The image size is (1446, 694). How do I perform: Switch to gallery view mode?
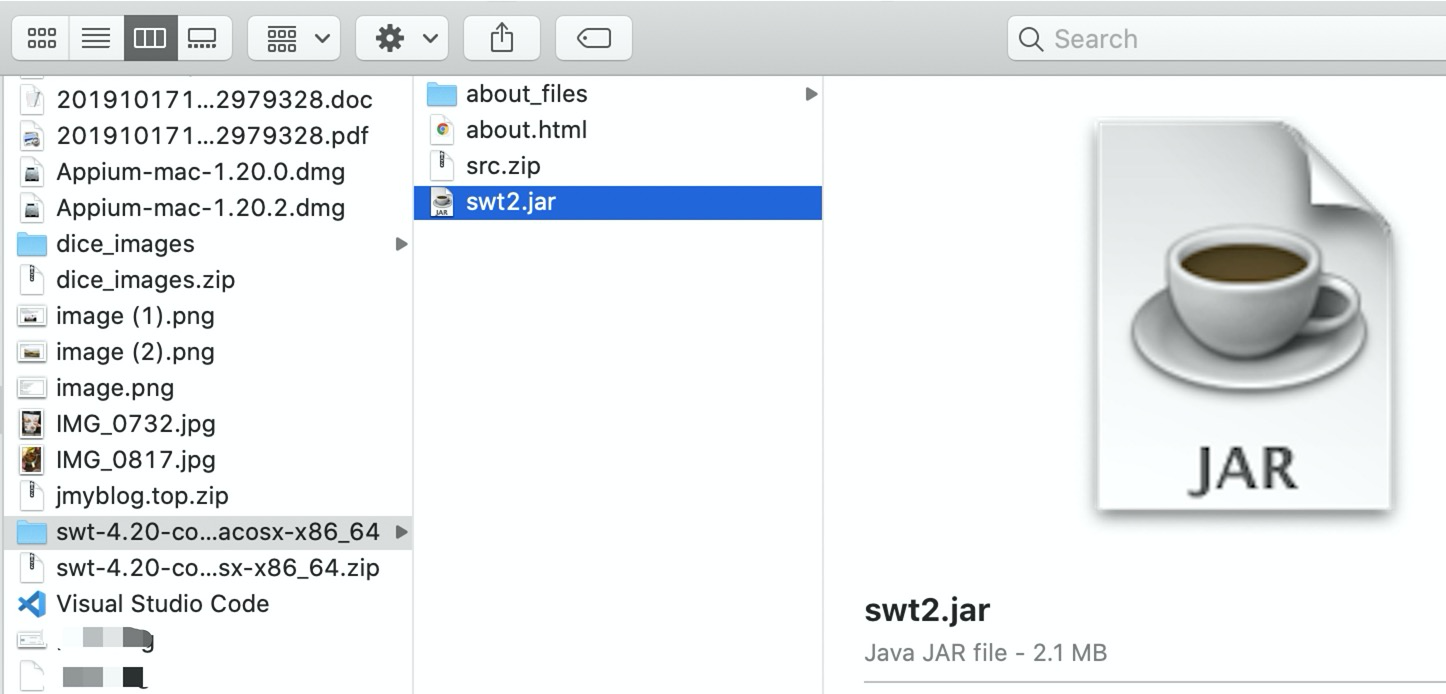(x=203, y=39)
